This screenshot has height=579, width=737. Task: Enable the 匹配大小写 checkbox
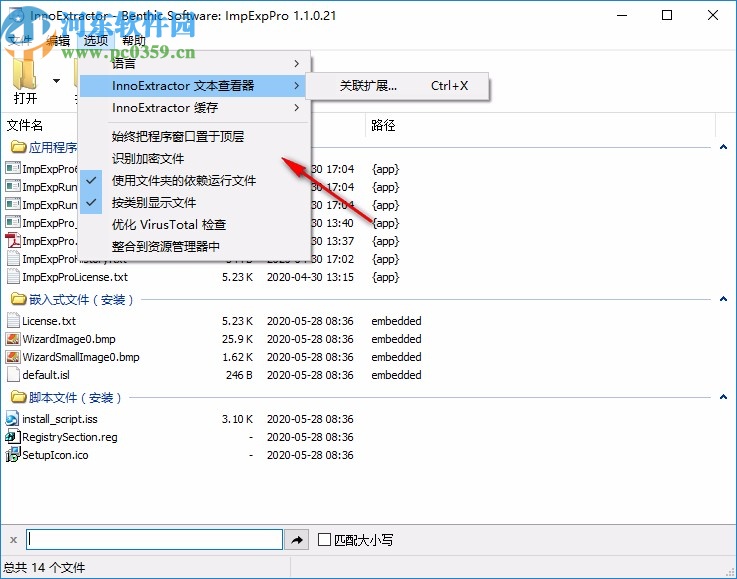point(324,540)
